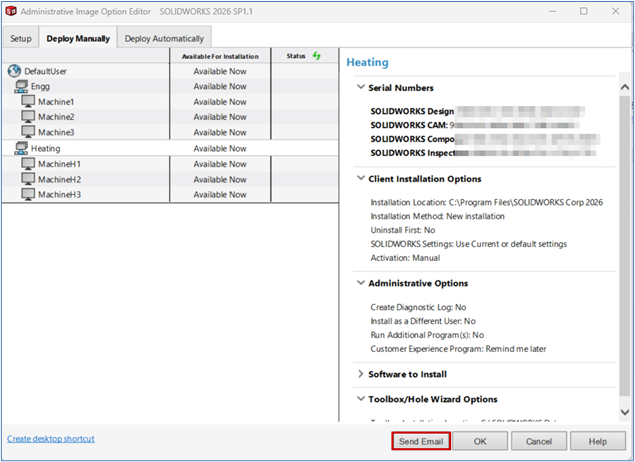Click Create Diagnostic Log: No text
635x462 pixels.
[x=418, y=307]
